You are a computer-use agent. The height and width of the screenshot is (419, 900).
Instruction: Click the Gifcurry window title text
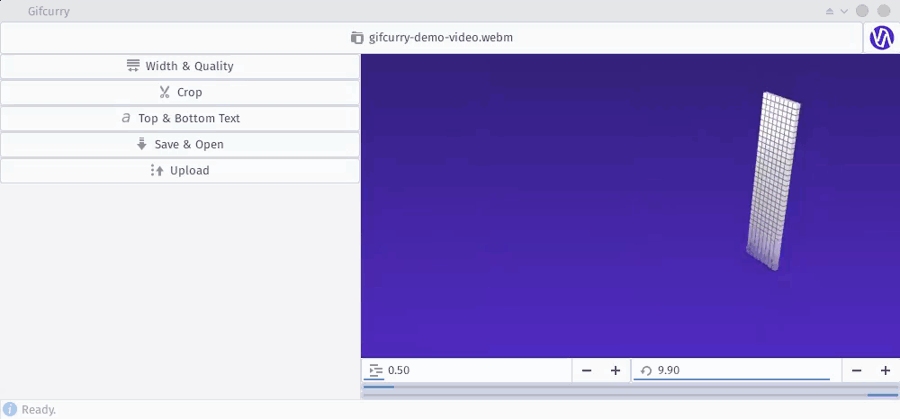tap(49, 11)
